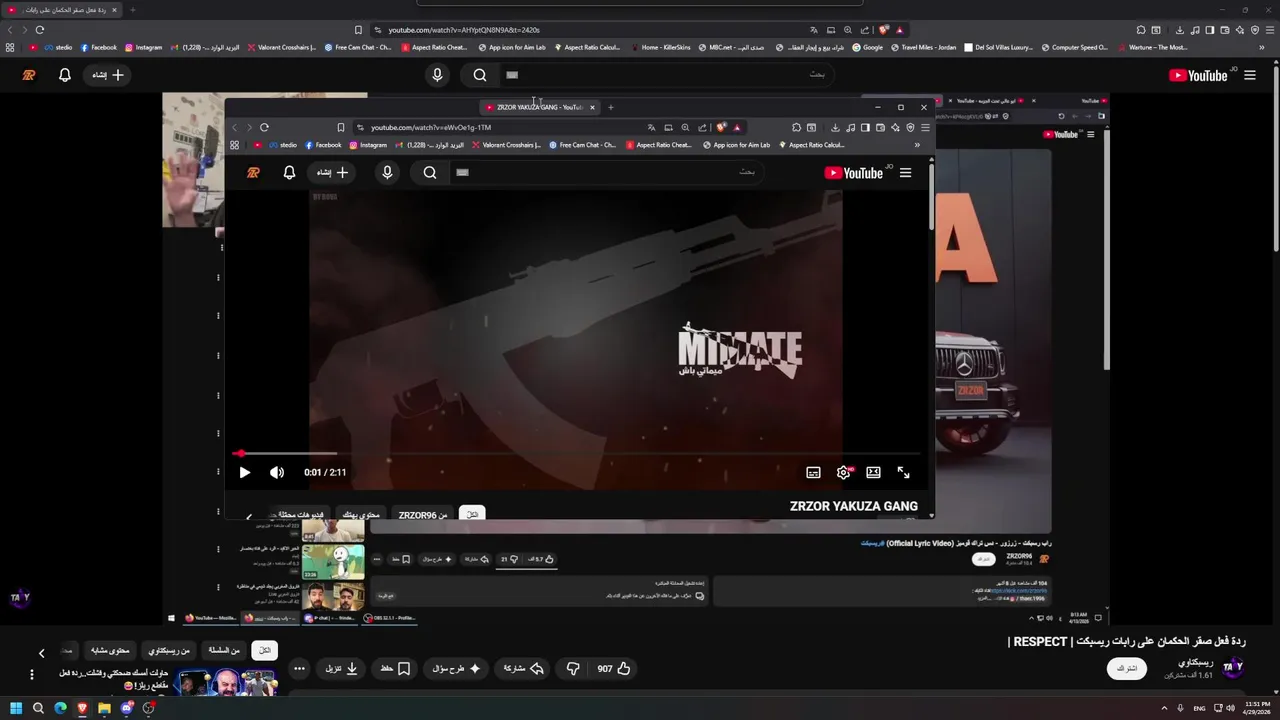This screenshot has width=1280, height=720.
Task: Open the YouTube guide hamburger menu in outer page
Action: point(1250,75)
